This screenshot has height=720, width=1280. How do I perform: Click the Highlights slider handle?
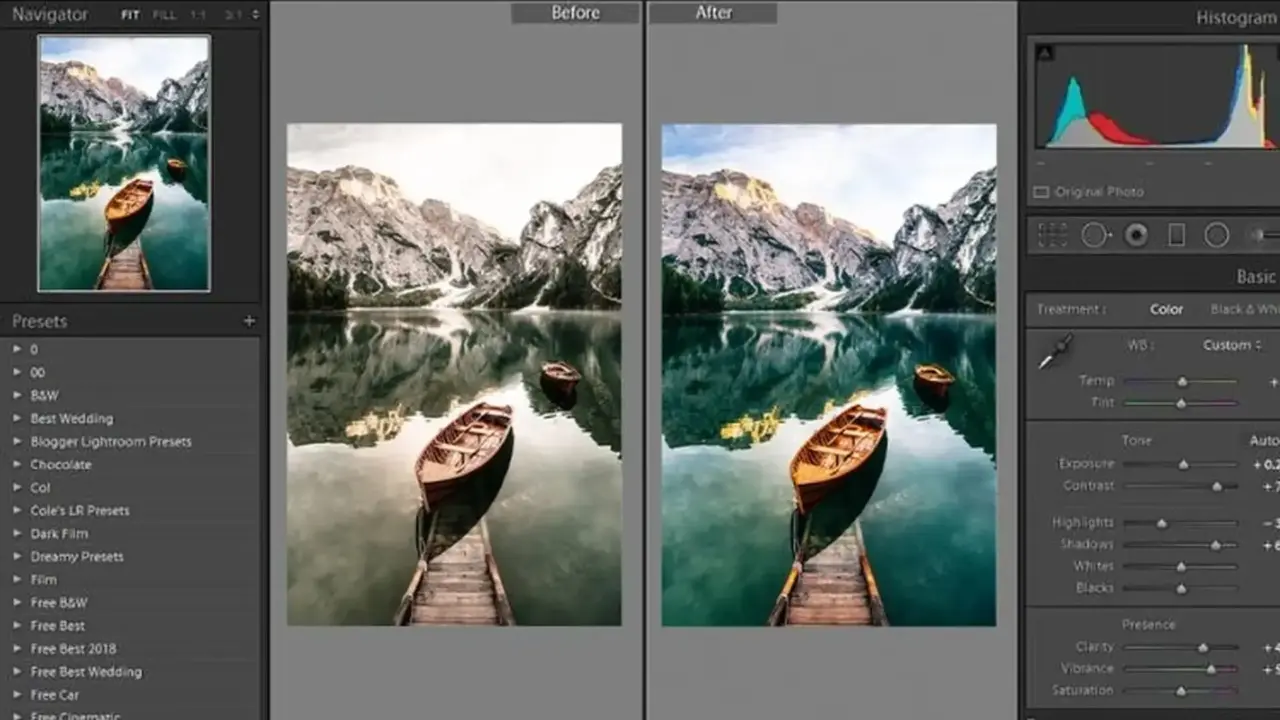point(1161,523)
